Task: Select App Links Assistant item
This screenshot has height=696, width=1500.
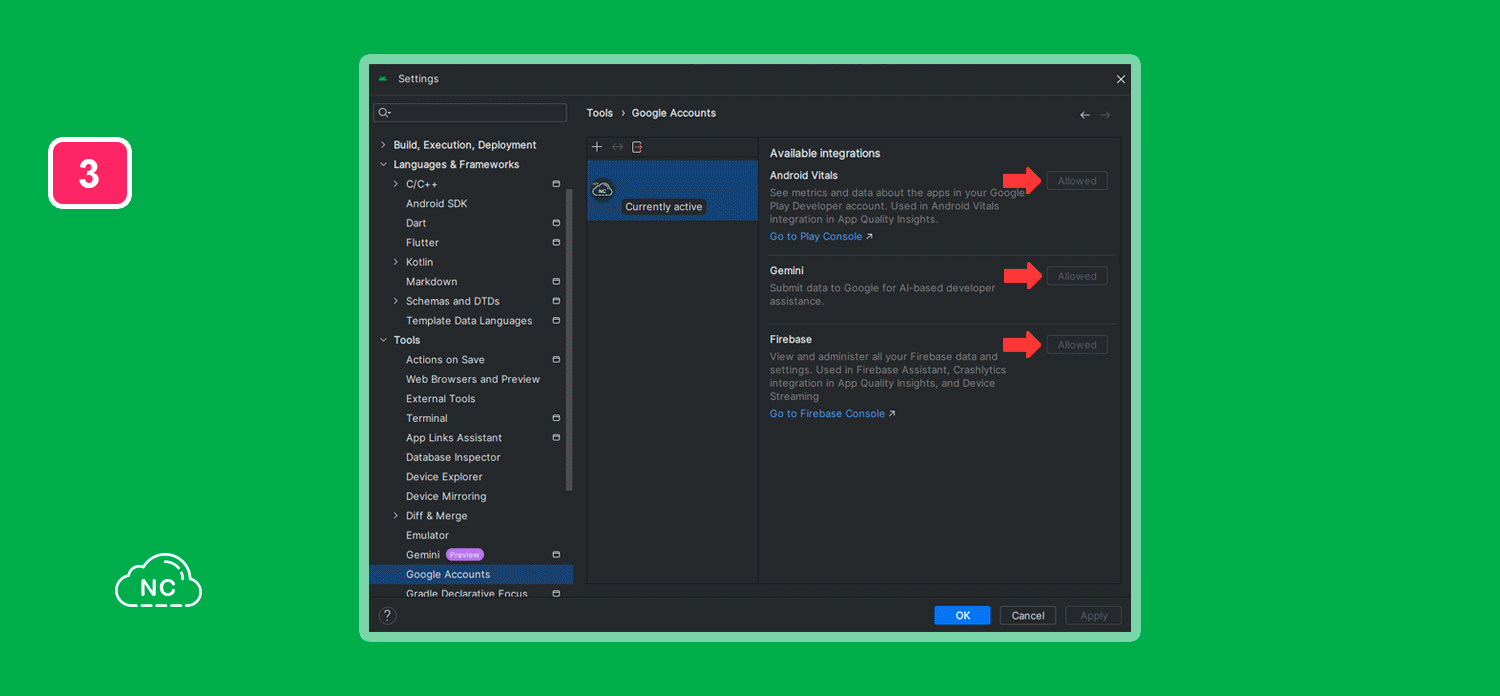Action: (x=454, y=438)
